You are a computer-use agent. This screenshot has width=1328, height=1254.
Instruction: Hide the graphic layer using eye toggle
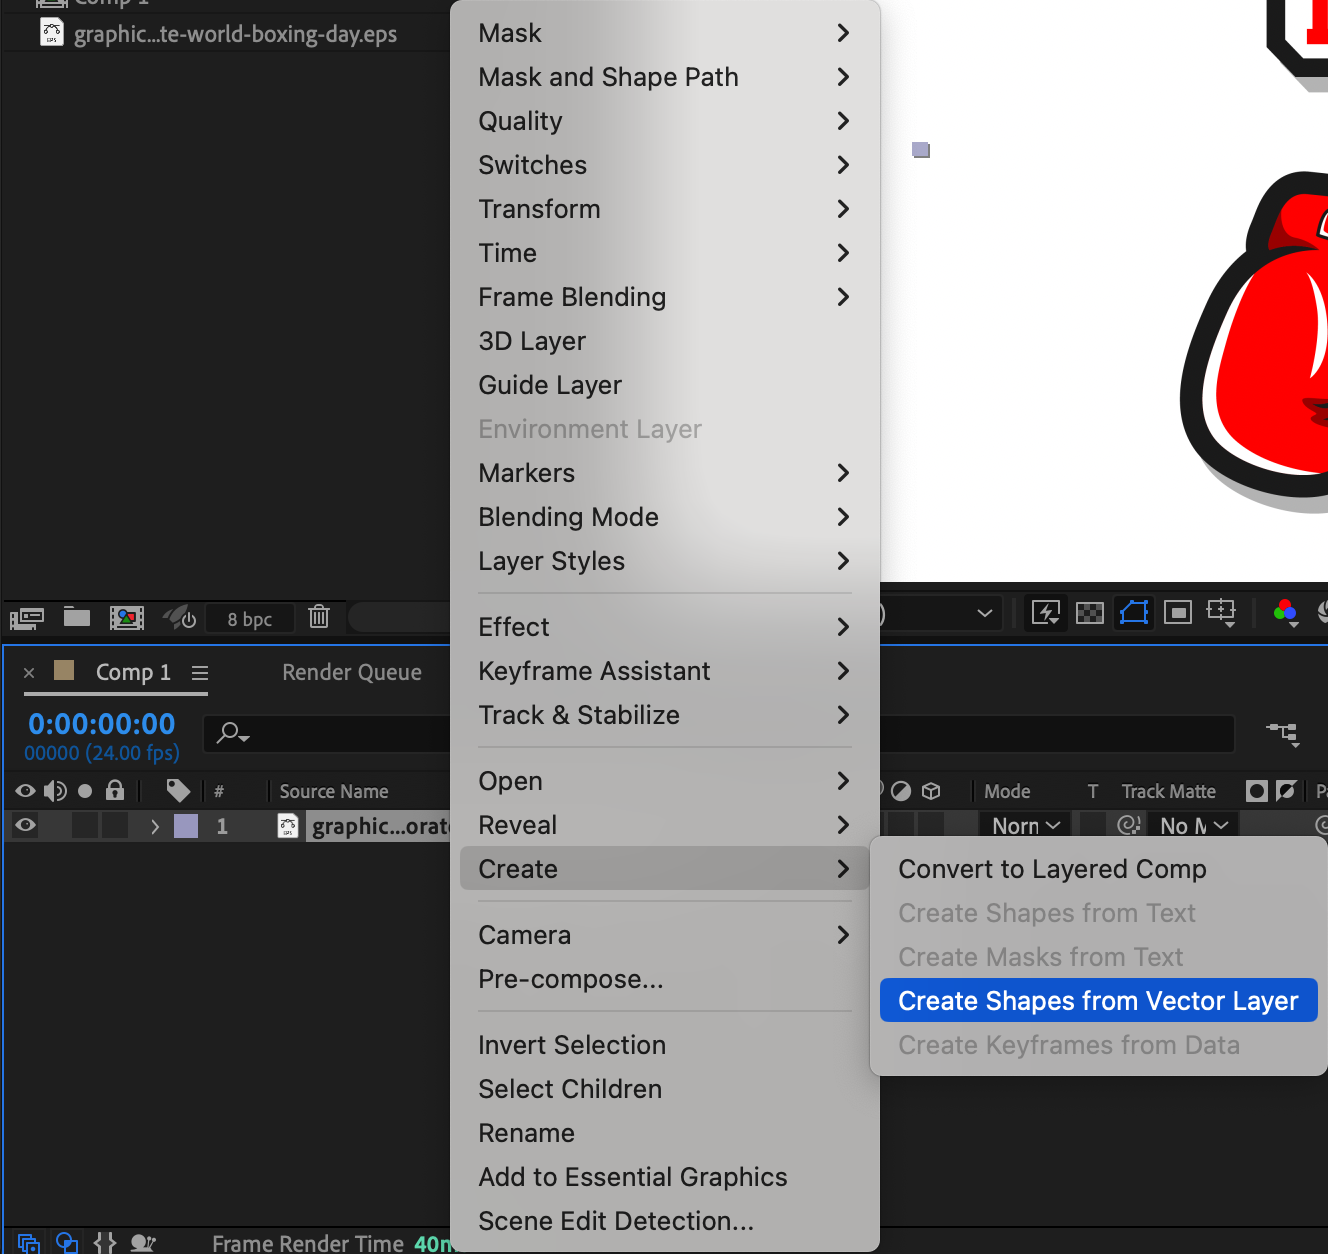coord(26,825)
